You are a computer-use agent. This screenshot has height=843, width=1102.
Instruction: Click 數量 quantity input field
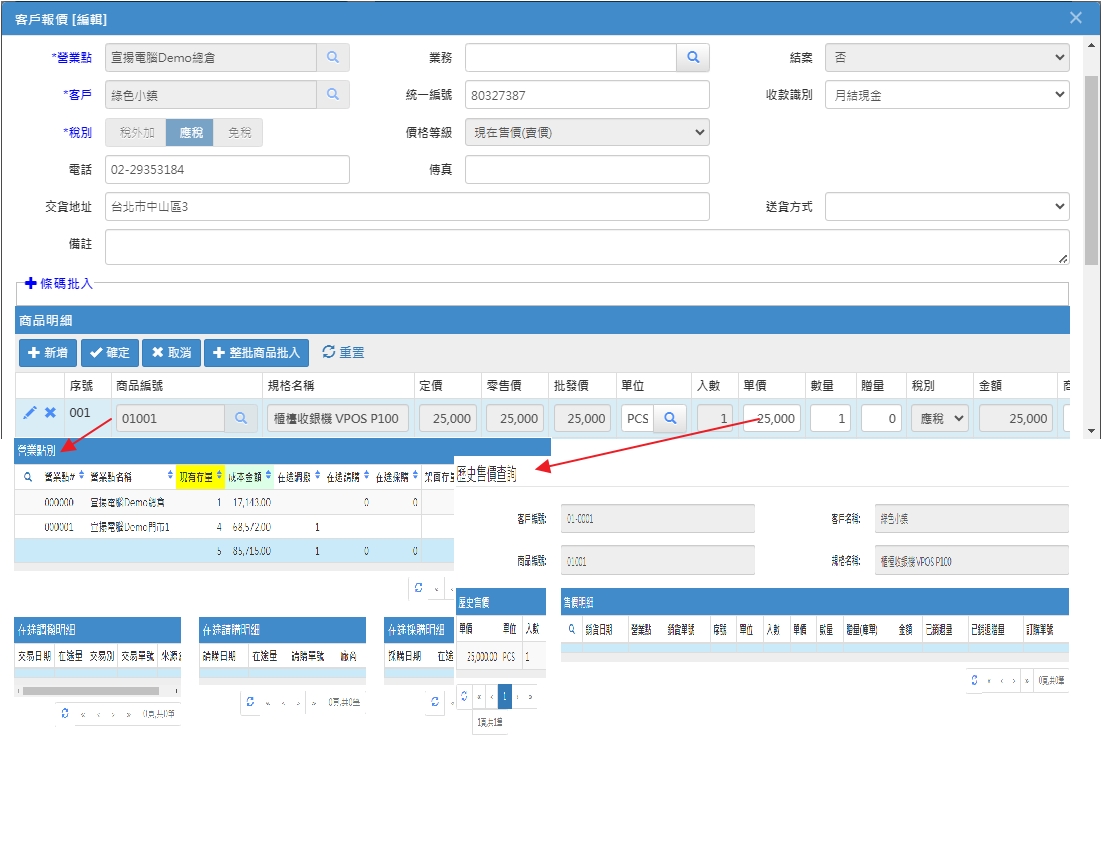coord(830,418)
